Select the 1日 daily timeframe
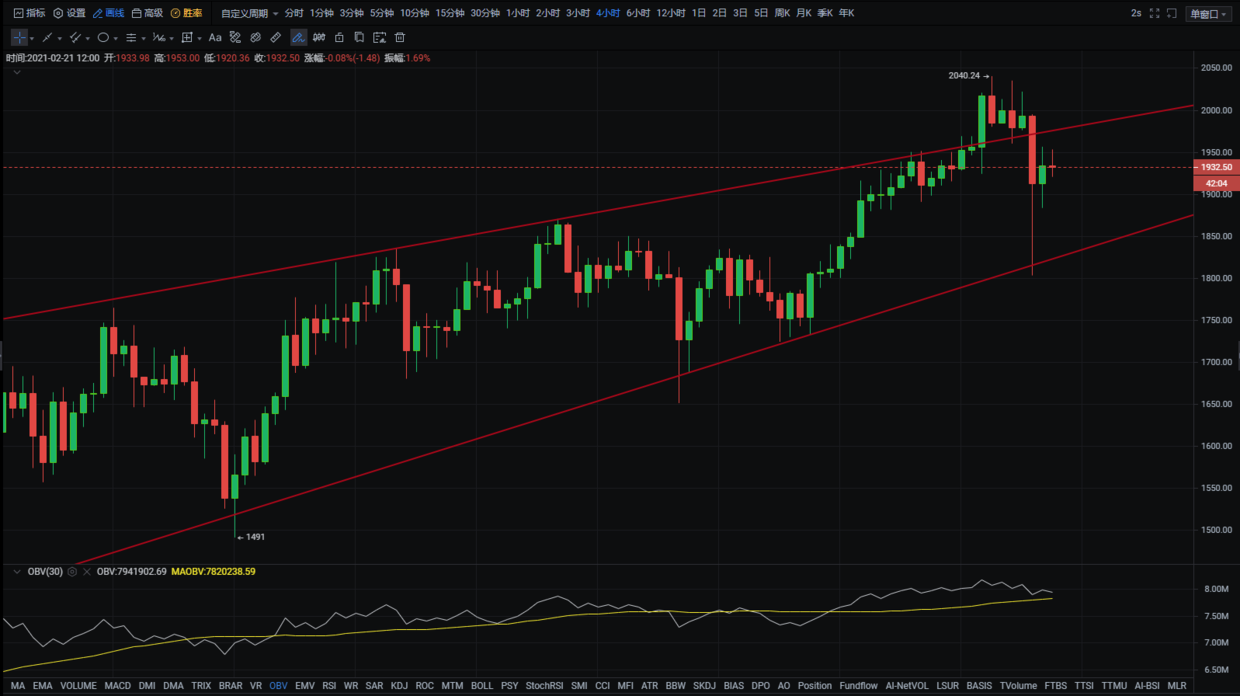This screenshot has width=1240, height=696. (699, 13)
